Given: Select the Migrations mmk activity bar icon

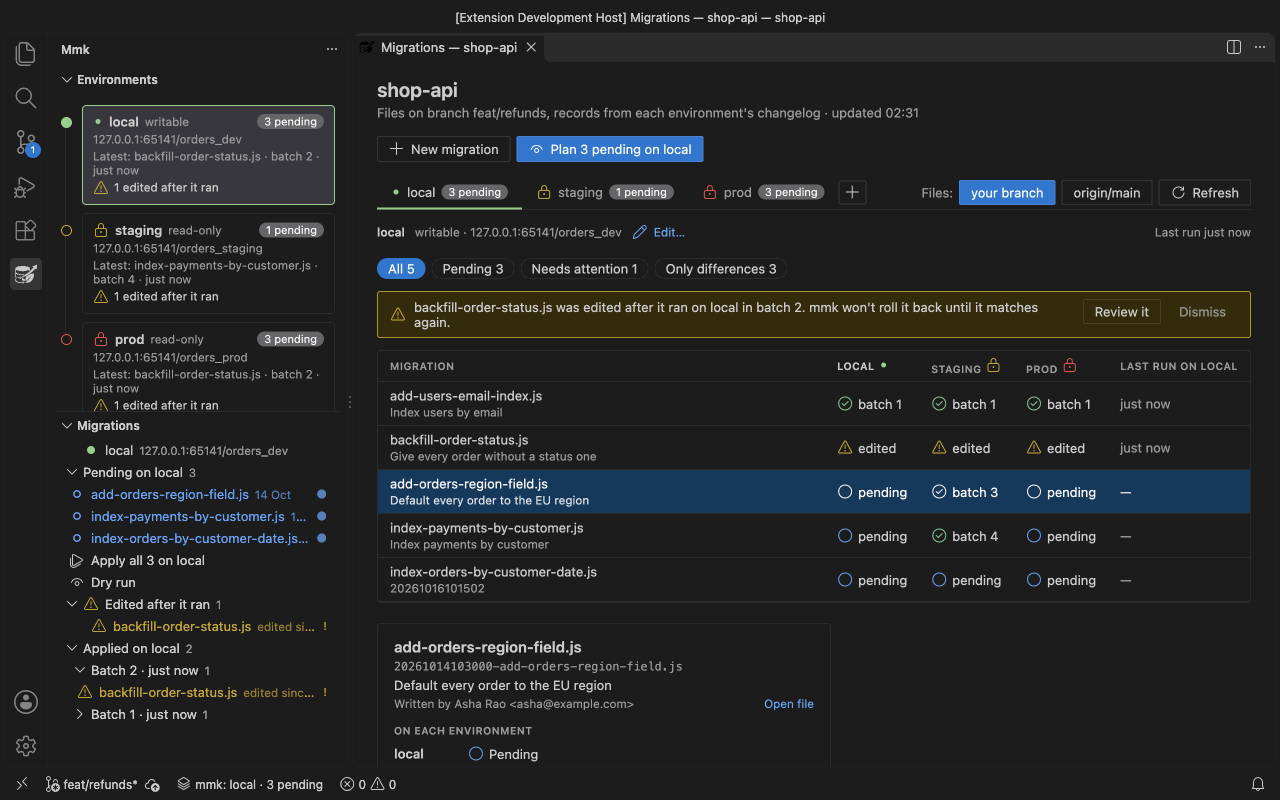Looking at the screenshot, I should click(26, 274).
